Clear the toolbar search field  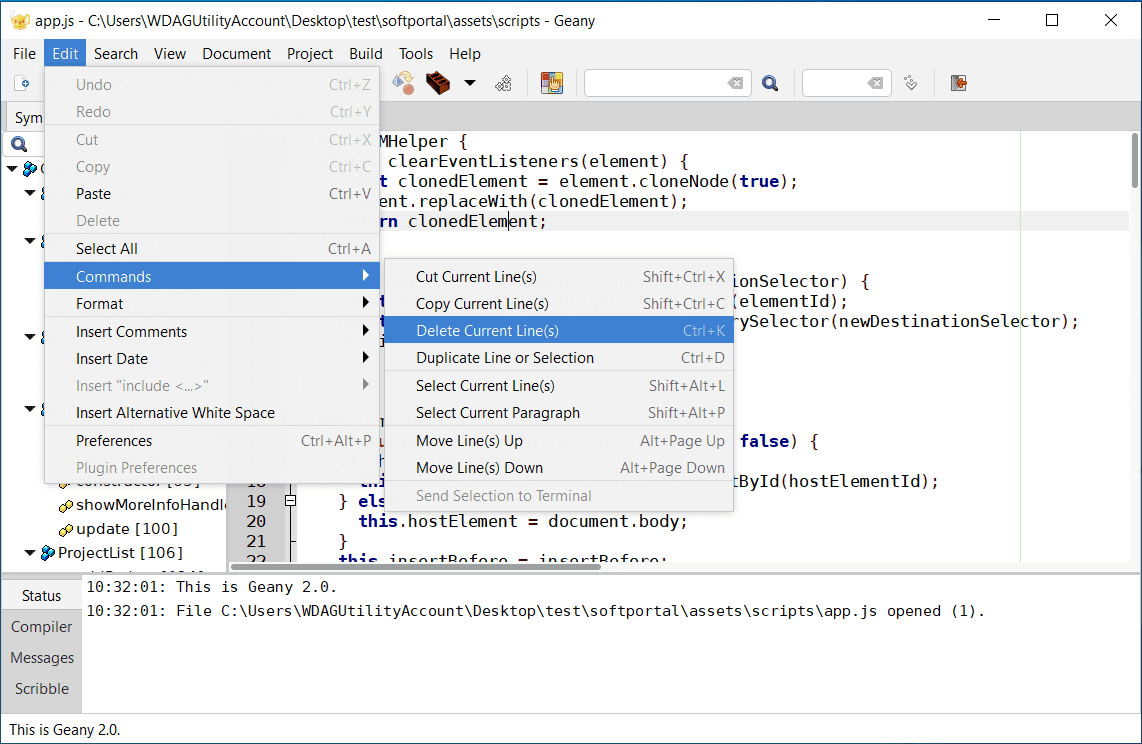pyautogui.click(x=736, y=83)
